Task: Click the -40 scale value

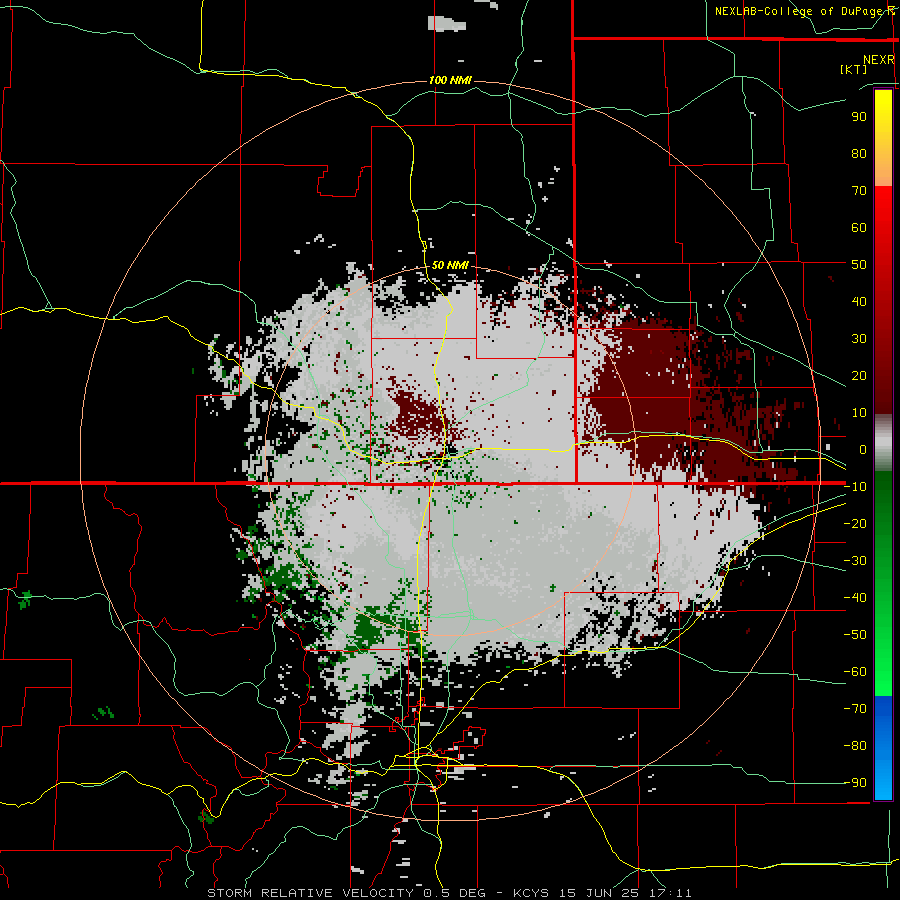Action: click(x=855, y=598)
